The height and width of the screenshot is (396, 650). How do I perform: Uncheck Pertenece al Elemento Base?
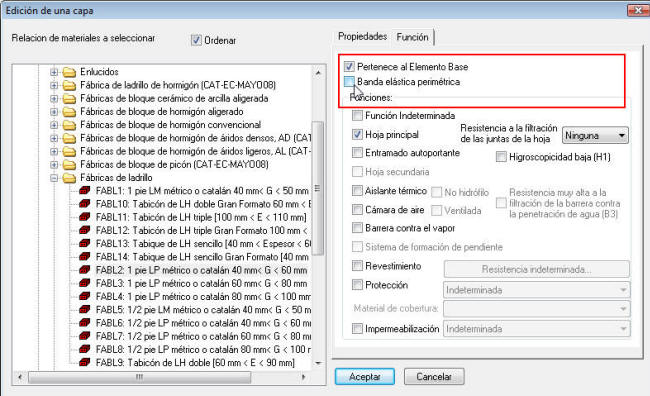[349, 66]
